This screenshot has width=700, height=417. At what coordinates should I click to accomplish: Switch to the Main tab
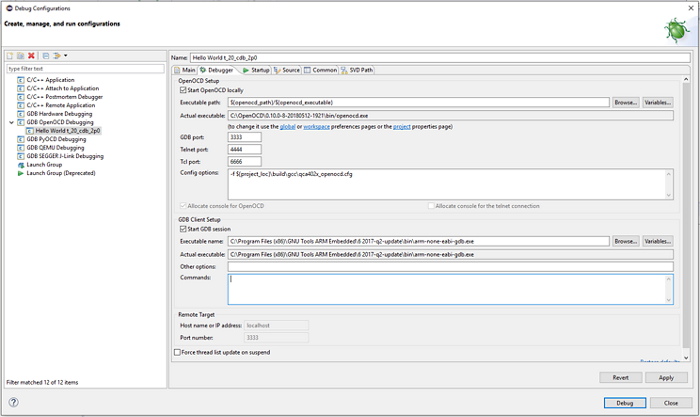185,70
